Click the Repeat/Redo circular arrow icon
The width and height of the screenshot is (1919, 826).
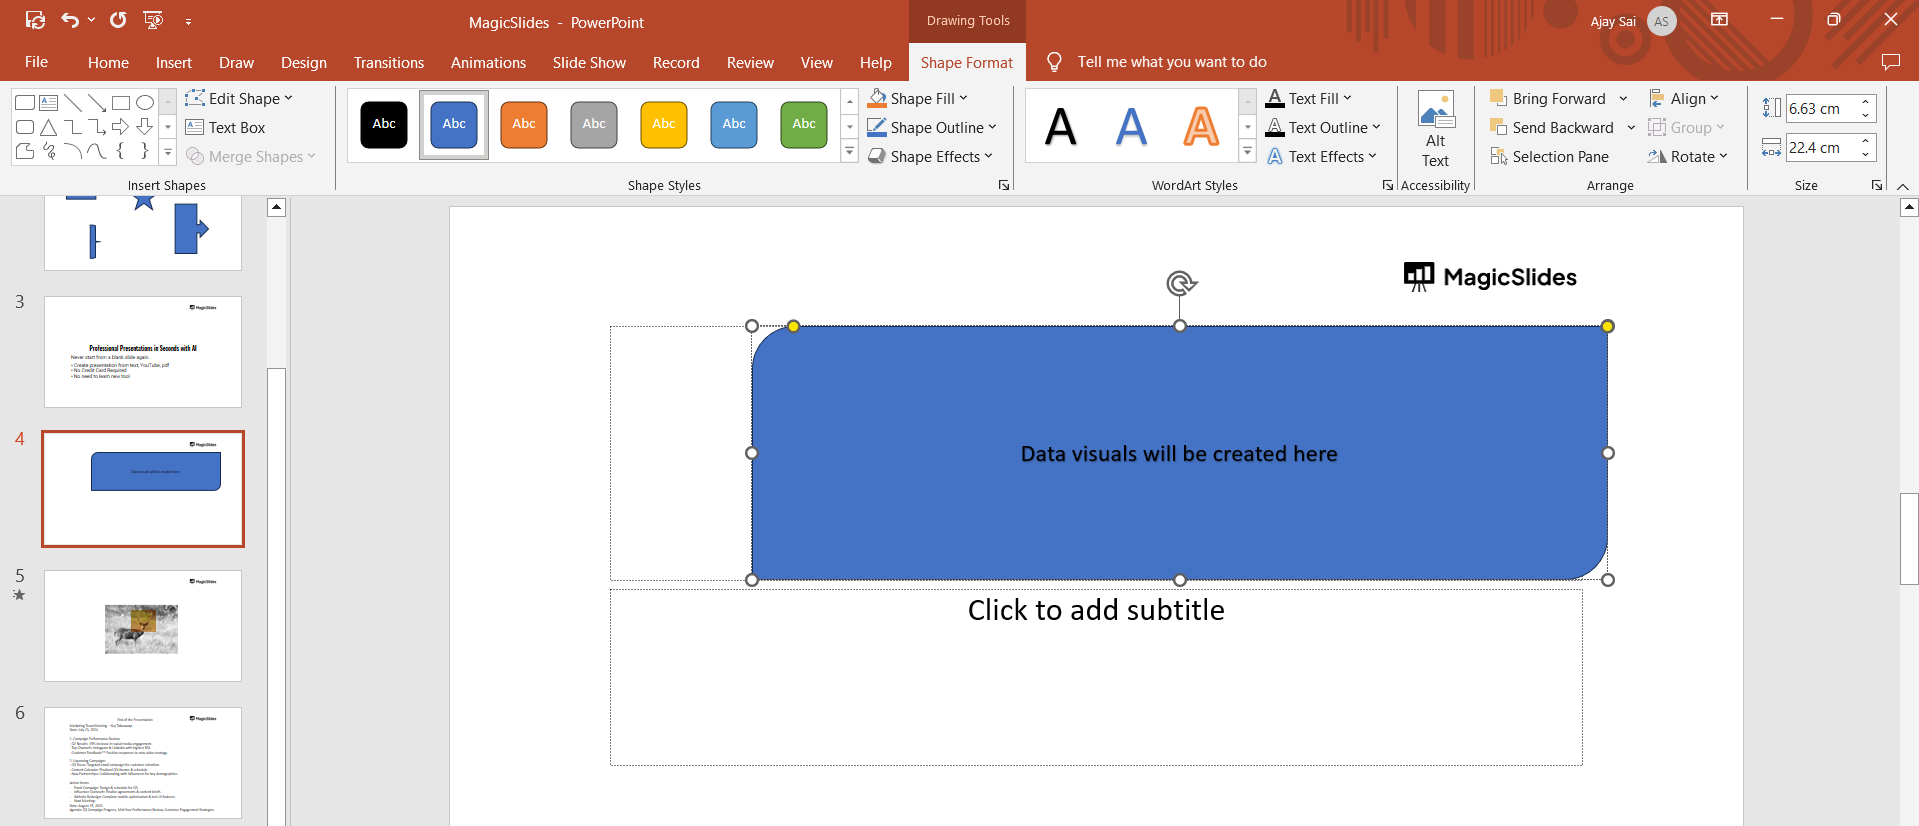coord(118,20)
